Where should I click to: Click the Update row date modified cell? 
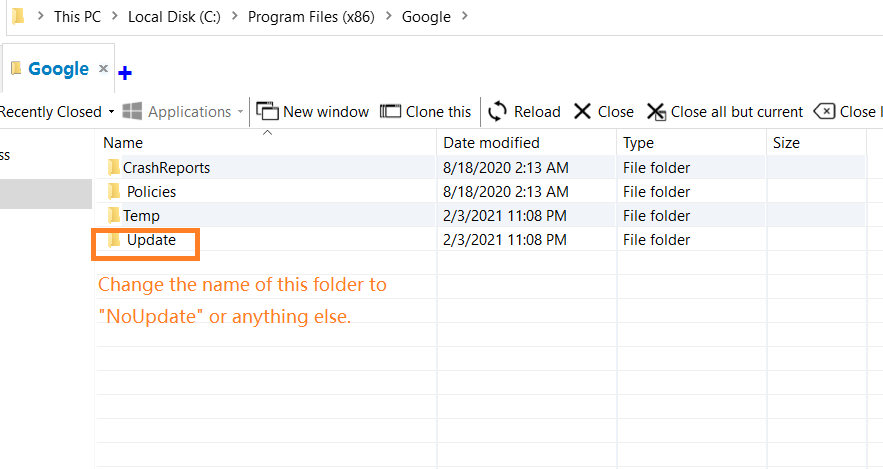pyautogui.click(x=505, y=240)
